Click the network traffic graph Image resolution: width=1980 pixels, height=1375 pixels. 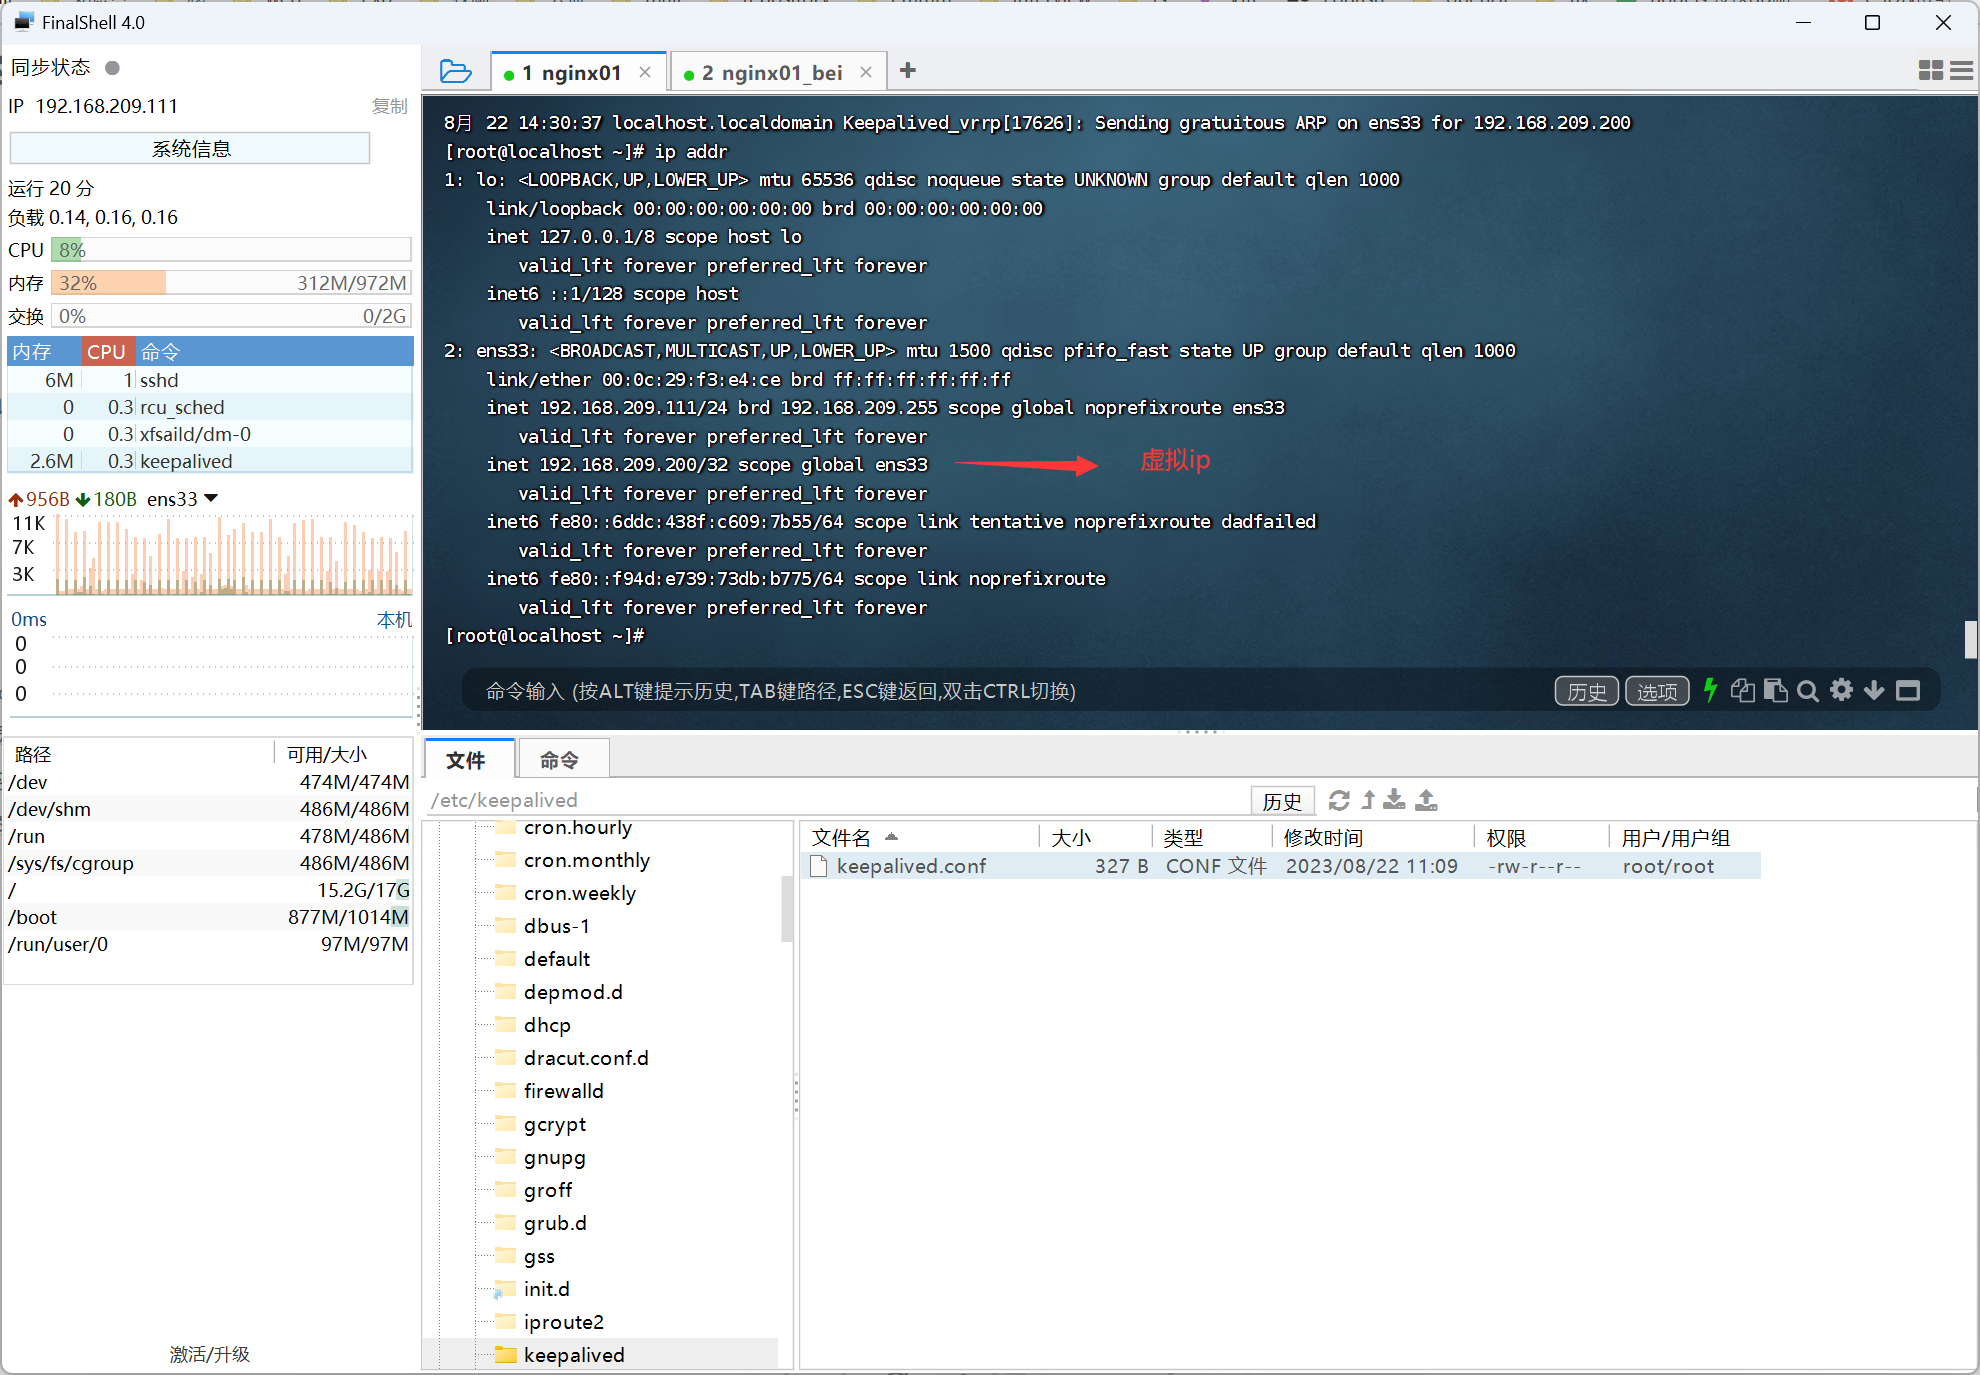tap(232, 555)
